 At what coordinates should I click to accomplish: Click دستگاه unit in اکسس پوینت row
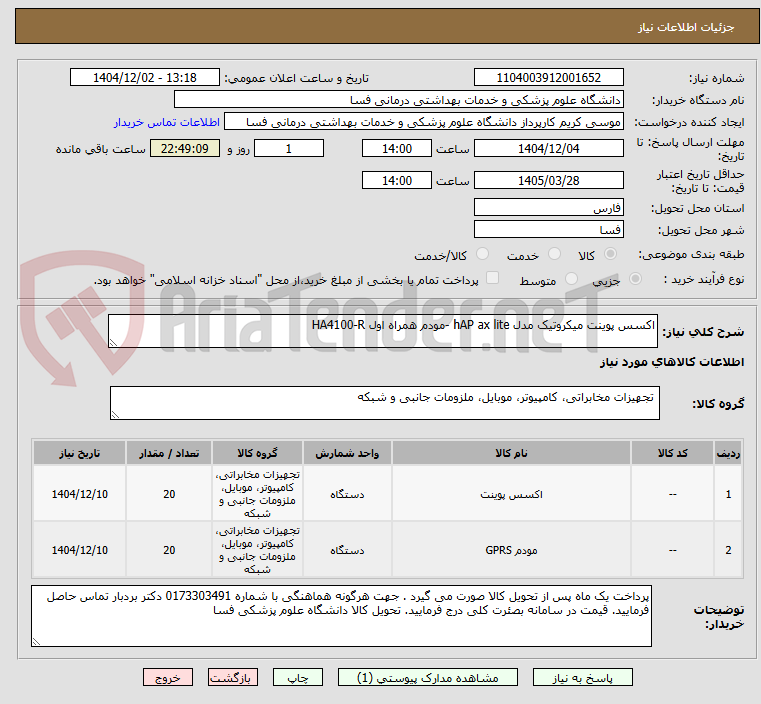tap(347, 494)
